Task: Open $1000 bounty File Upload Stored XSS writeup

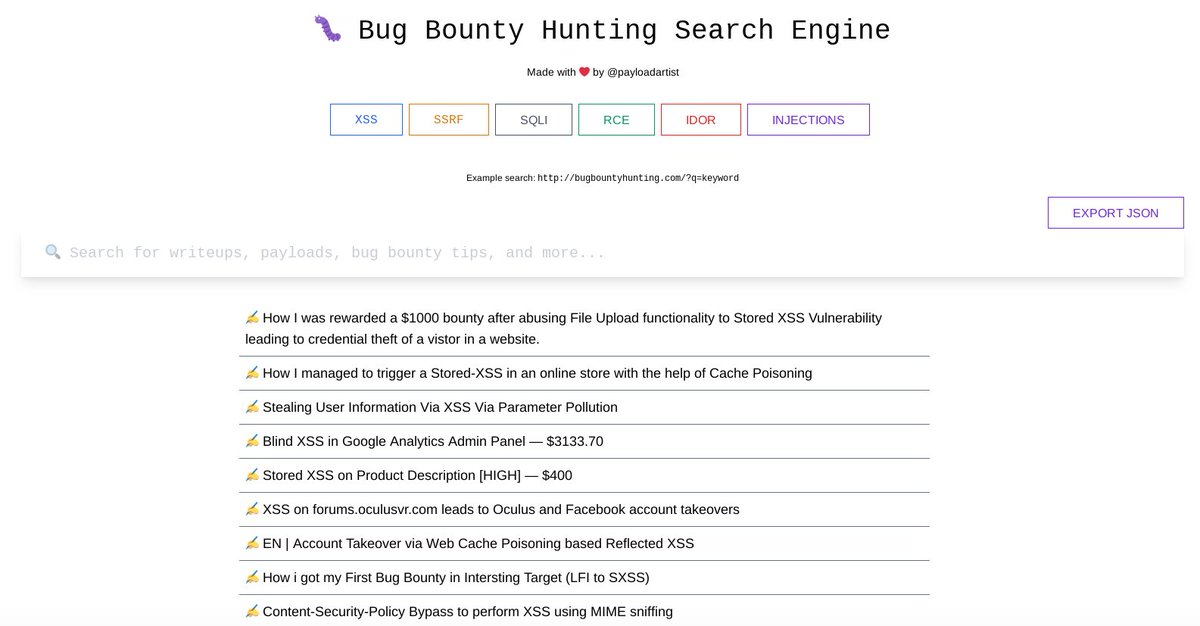Action: pos(564,328)
